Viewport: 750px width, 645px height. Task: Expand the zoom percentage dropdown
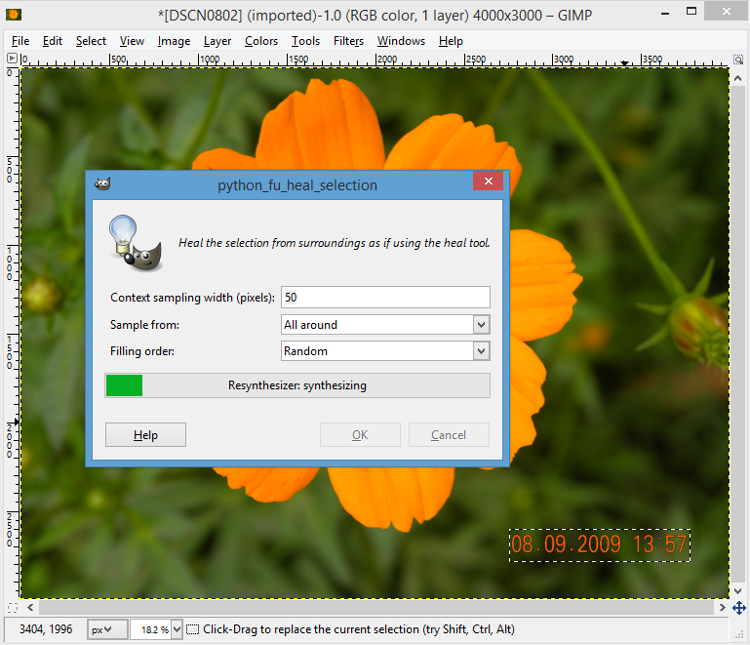tap(177, 629)
